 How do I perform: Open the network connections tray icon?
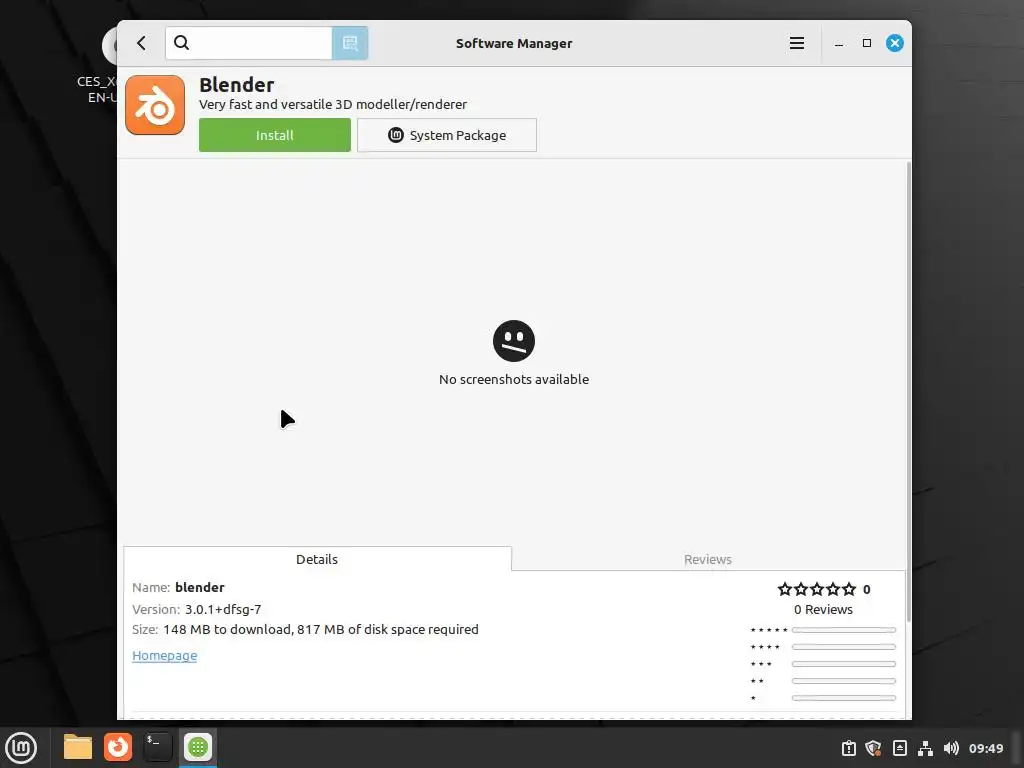(925, 748)
